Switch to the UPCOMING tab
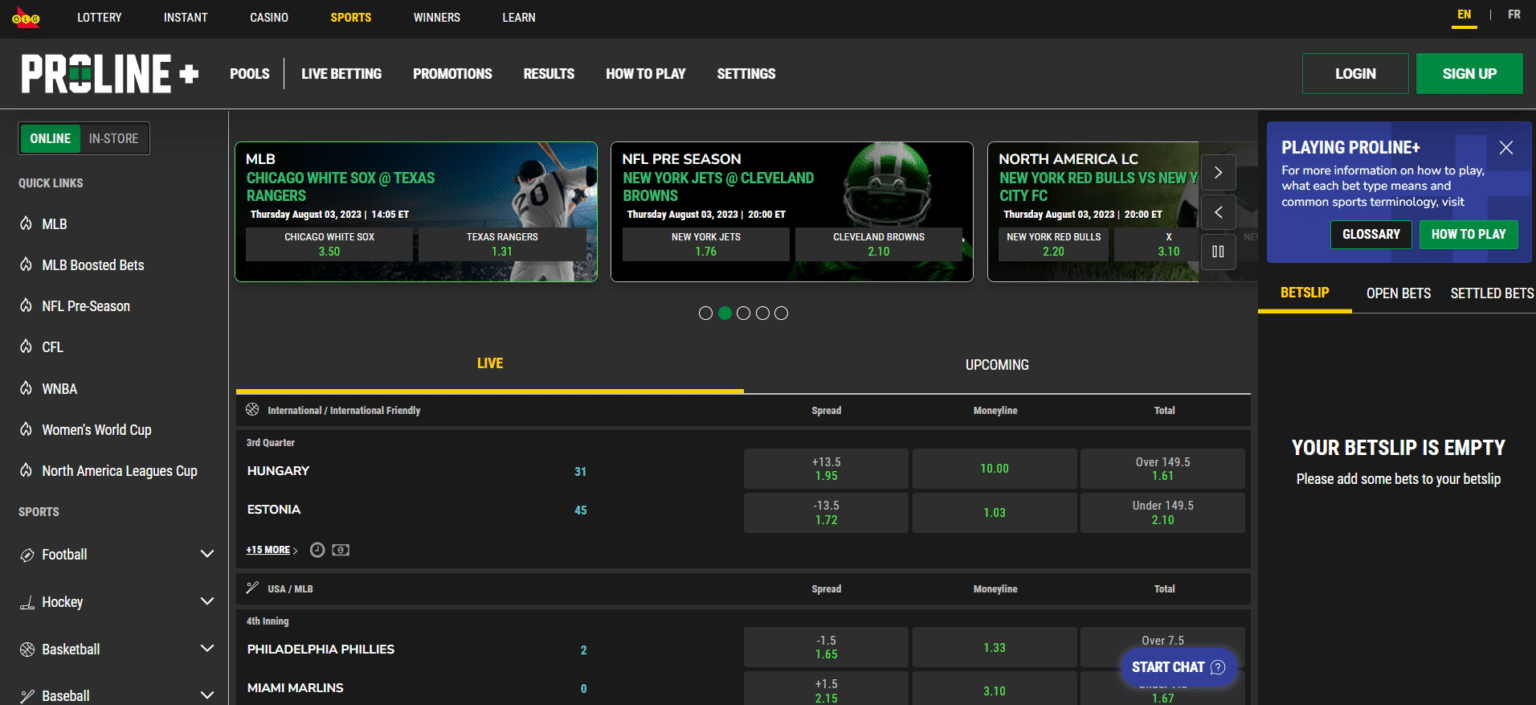Viewport: 1536px width, 705px height. (x=996, y=364)
